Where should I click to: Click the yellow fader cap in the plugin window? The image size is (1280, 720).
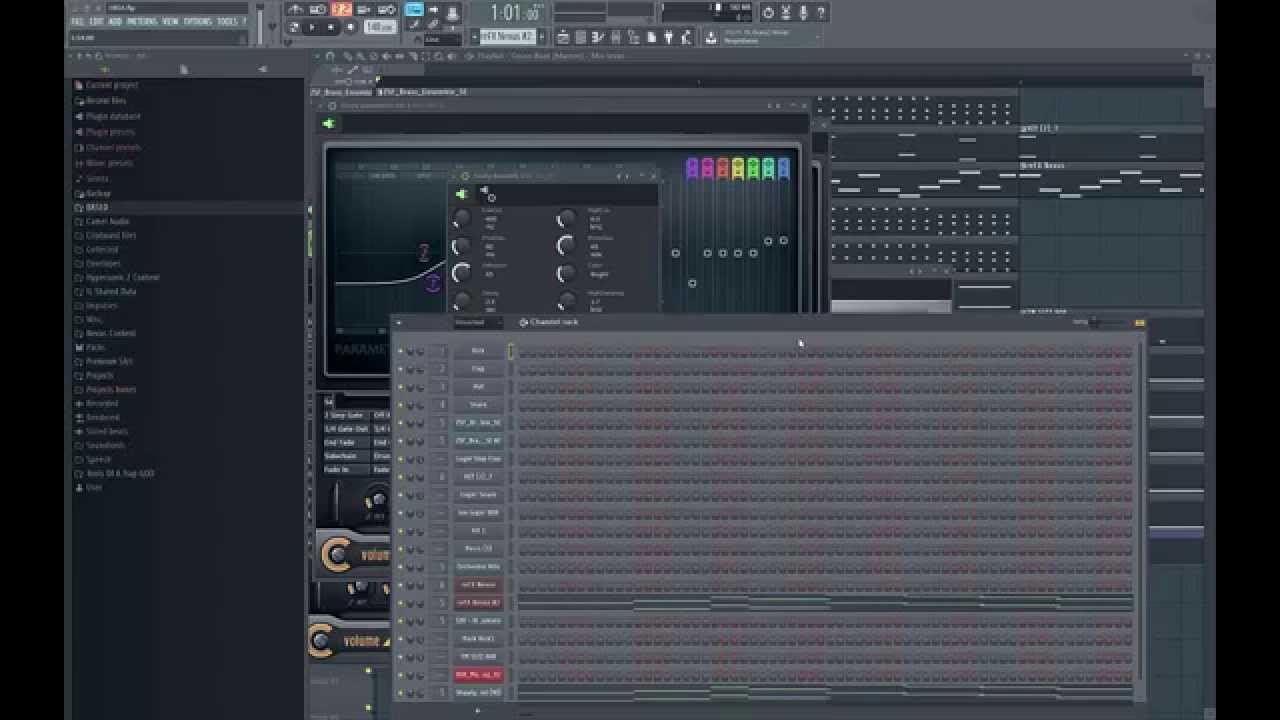pyautogui.click(x=738, y=167)
